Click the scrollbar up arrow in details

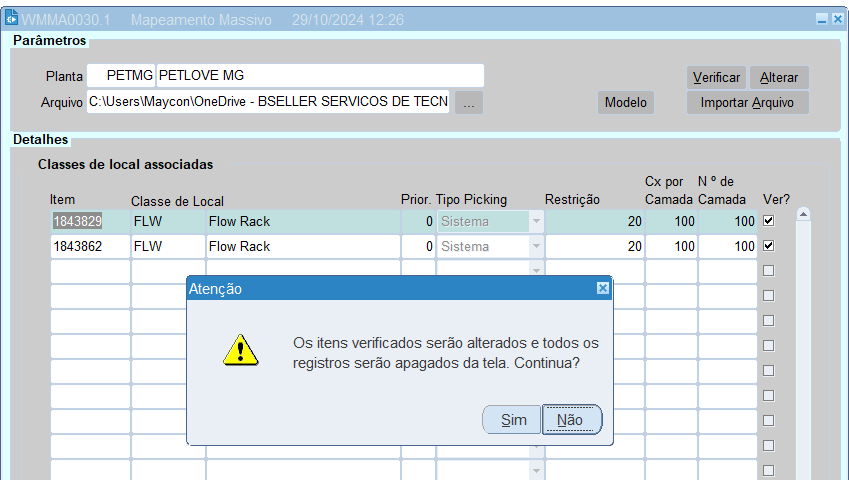(802, 214)
